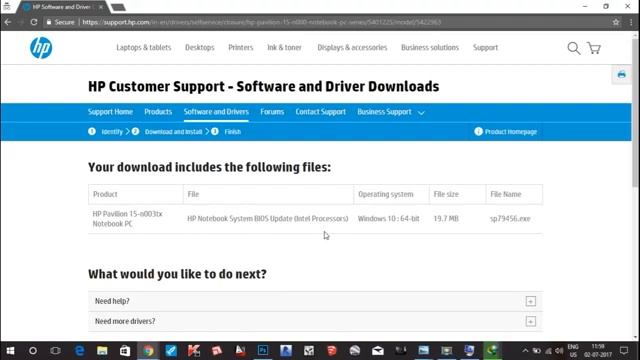Image resolution: width=640 pixels, height=360 pixels.
Task: Click the Finish step
Action: 233,132
